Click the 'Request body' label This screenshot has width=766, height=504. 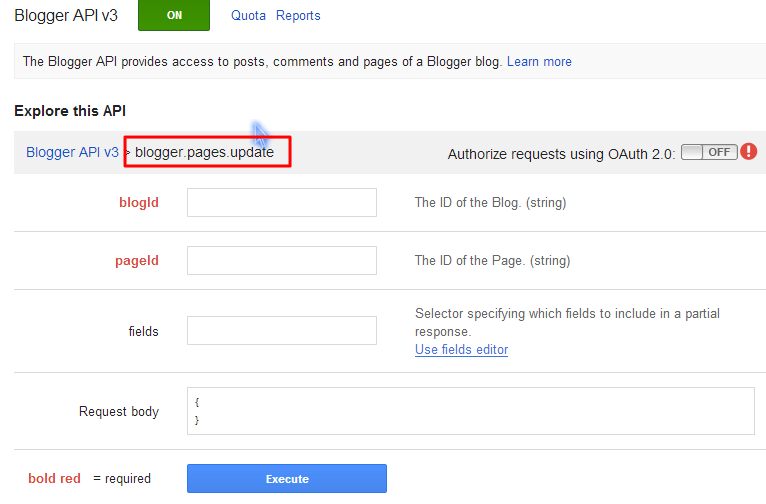(x=119, y=412)
